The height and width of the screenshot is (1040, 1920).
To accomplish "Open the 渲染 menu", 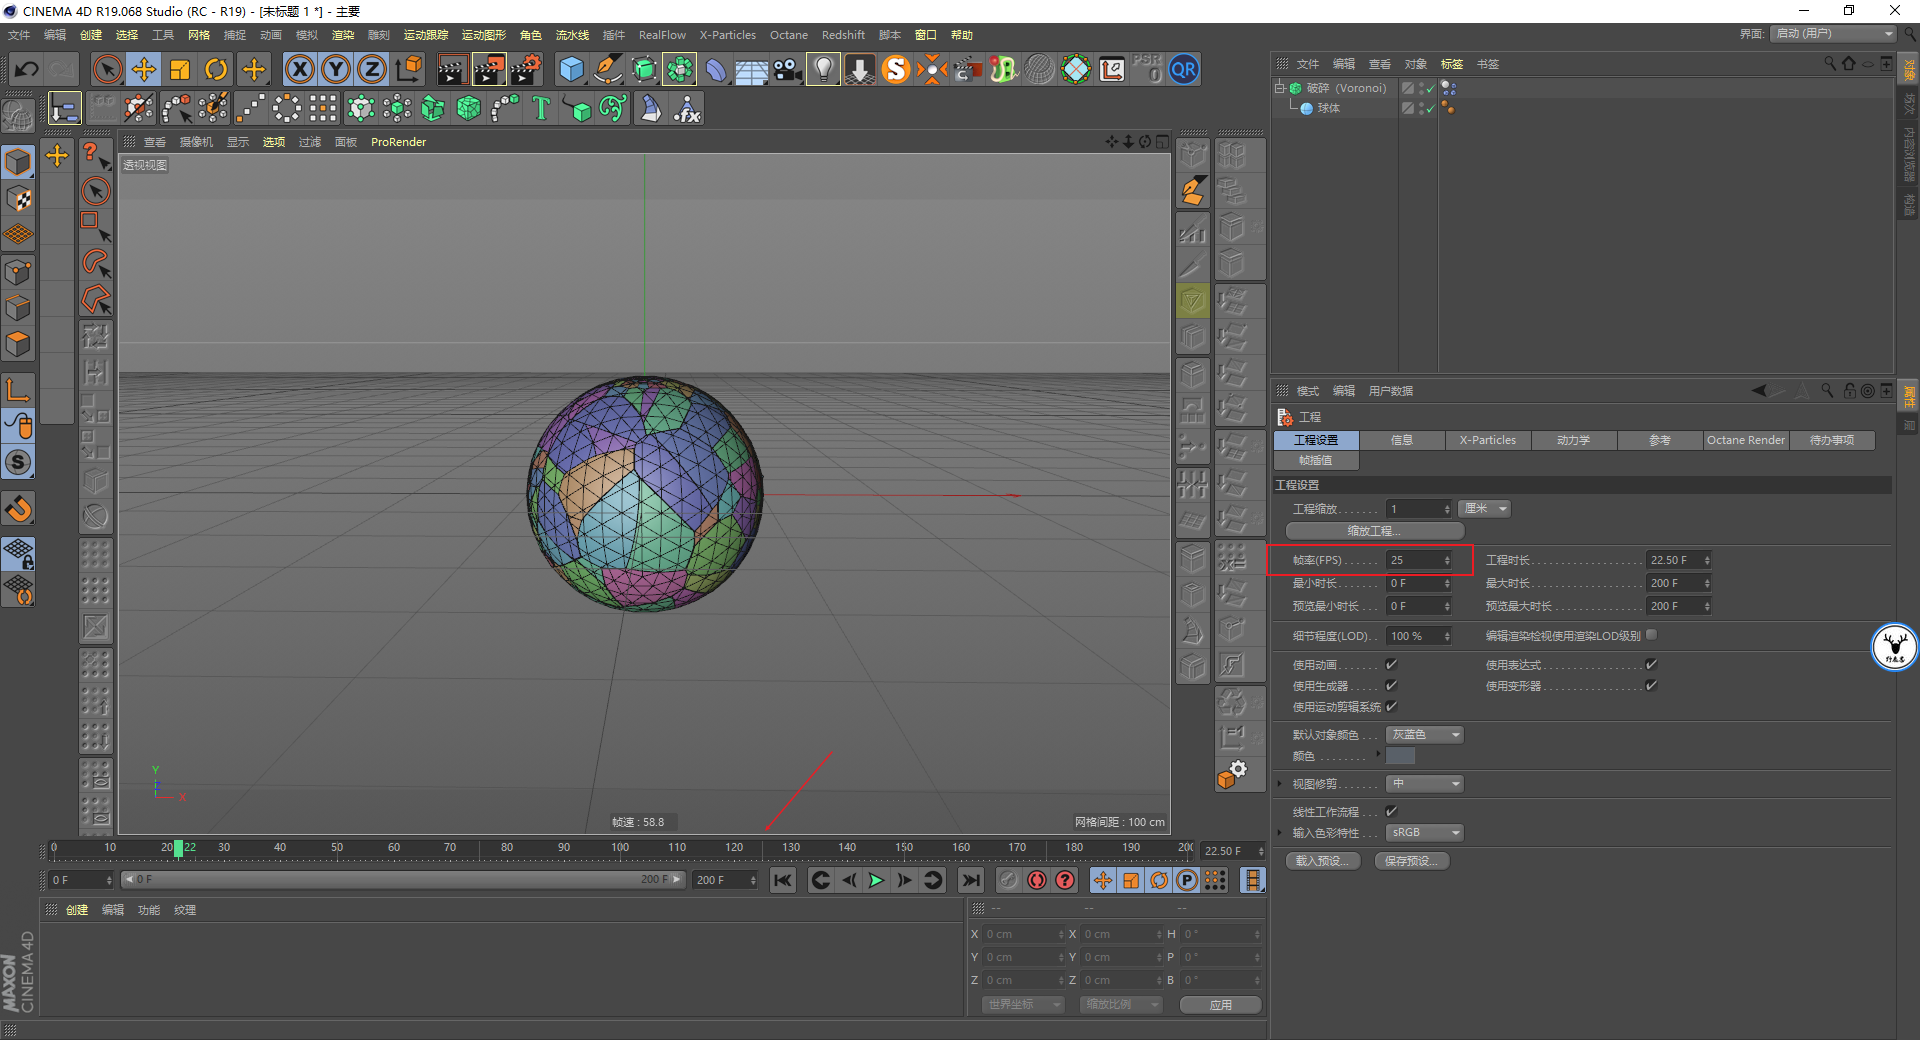I will [x=343, y=35].
